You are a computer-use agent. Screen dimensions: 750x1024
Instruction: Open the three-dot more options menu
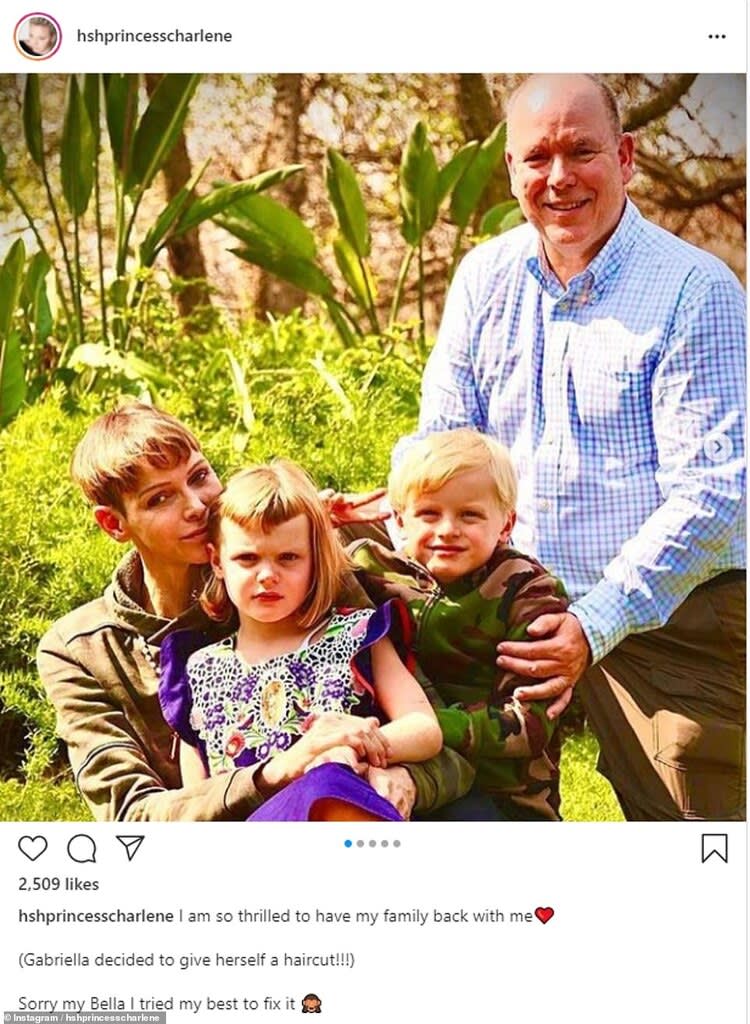click(x=717, y=37)
